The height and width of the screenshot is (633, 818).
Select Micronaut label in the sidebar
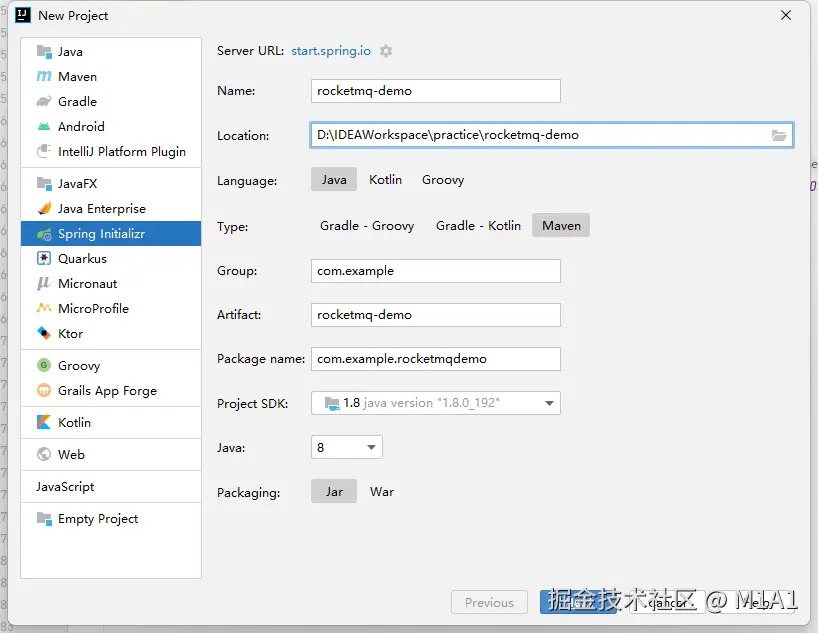(x=87, y=283)
